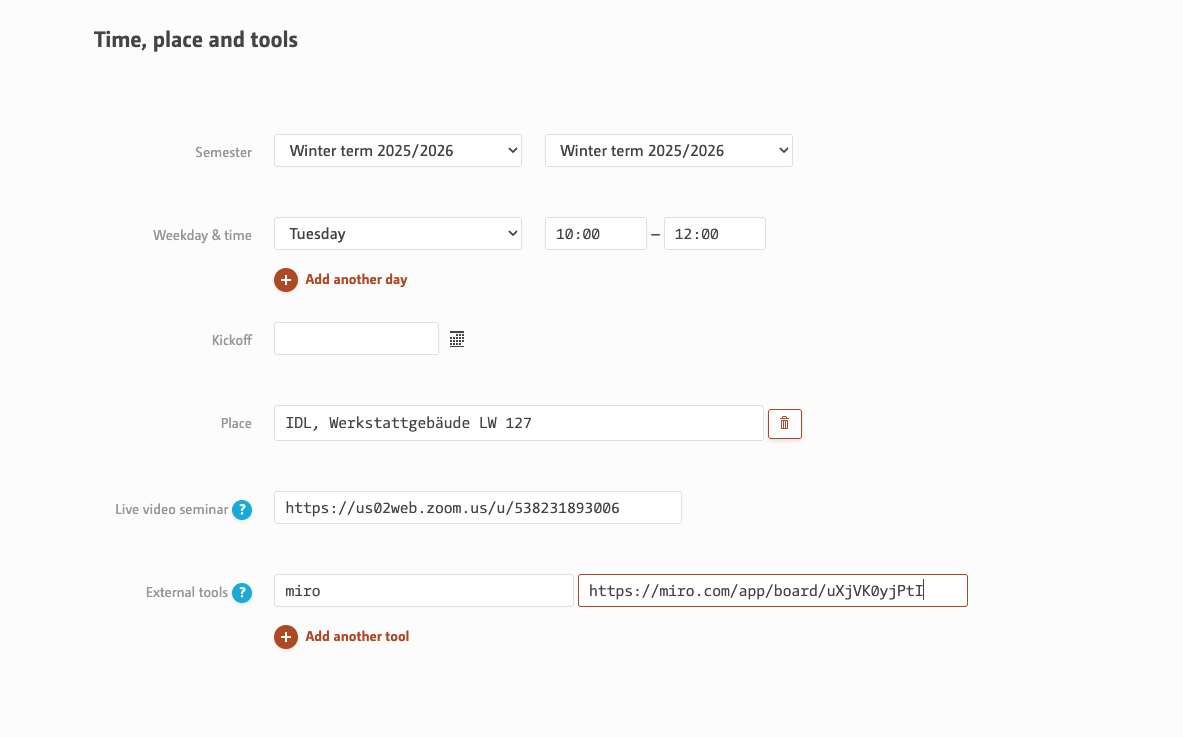Click the Live video seminar zoom URL field

pos(478,508)
